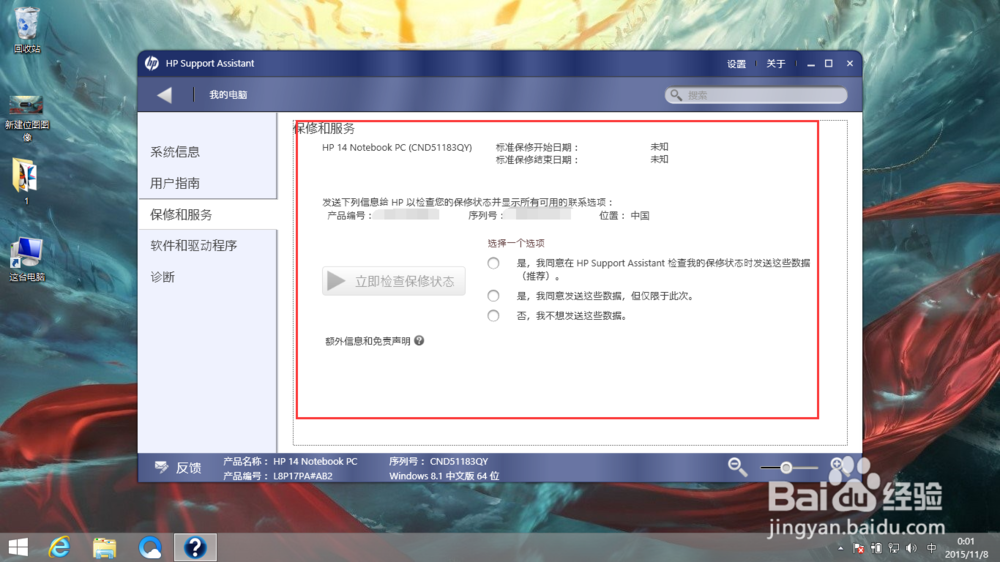
Task: Click the back arrow in HP Support Assistant
Action: coord(165,95)
